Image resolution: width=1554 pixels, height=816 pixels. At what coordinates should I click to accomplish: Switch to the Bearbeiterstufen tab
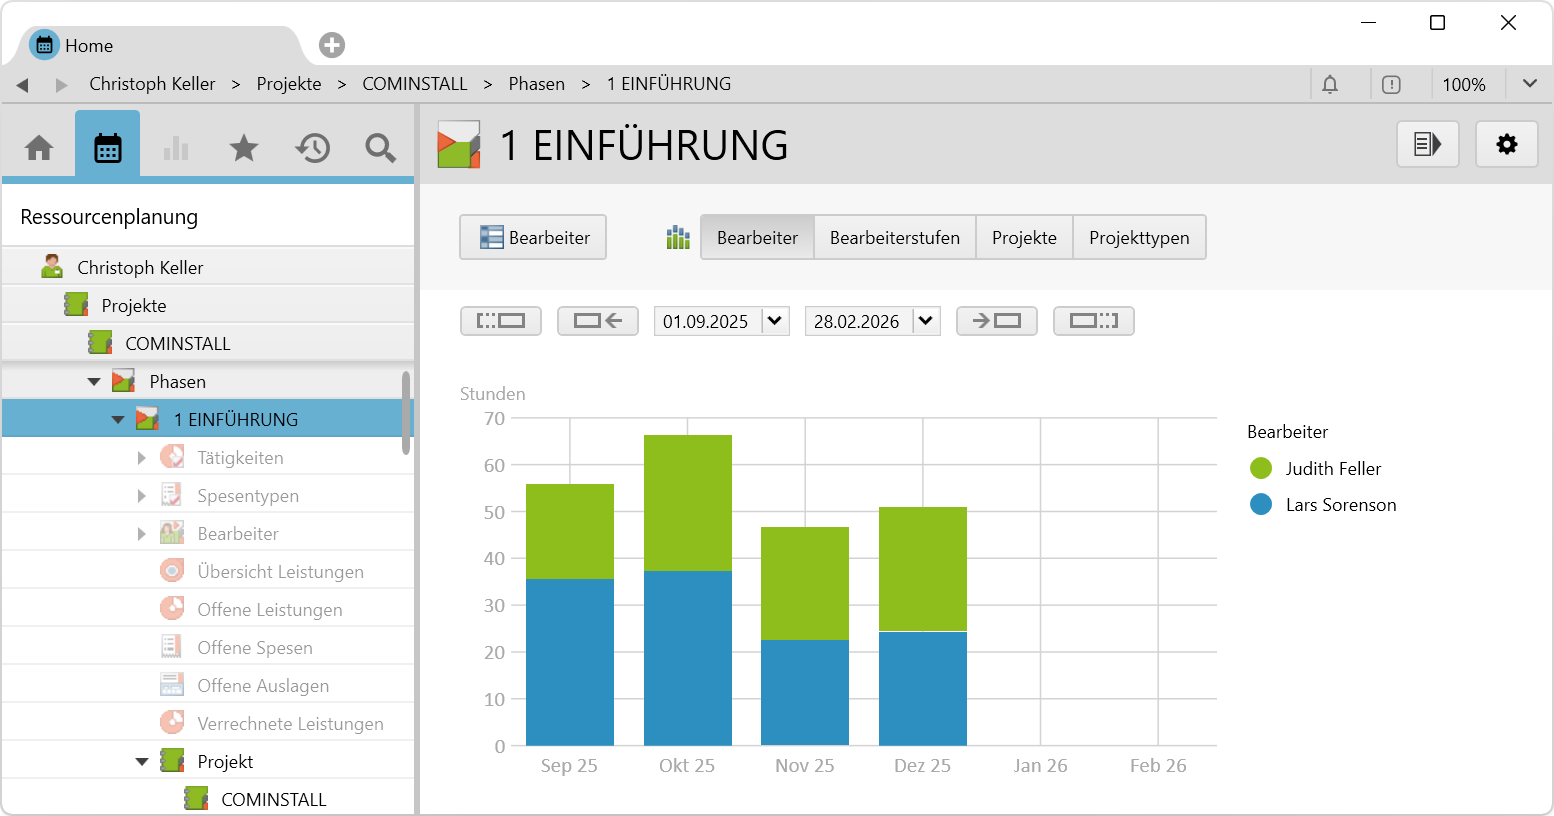coord(894,238)
